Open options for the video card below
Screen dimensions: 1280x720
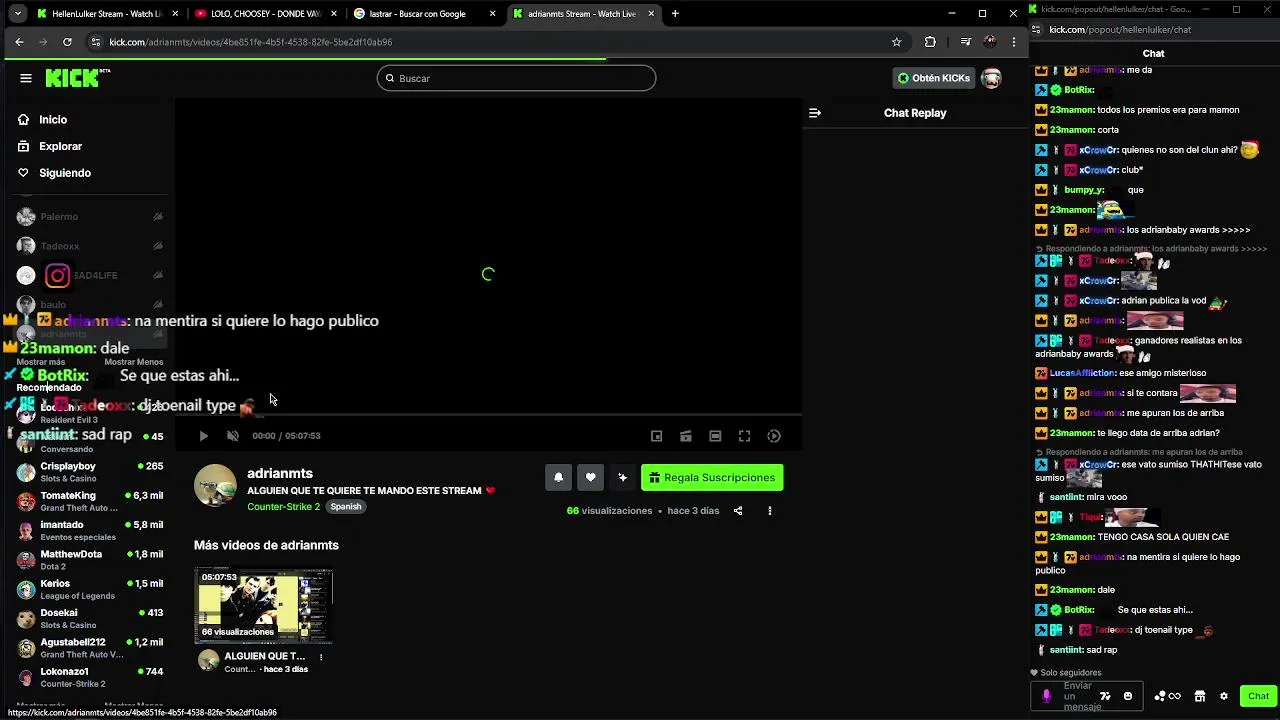tap(321, 657)
